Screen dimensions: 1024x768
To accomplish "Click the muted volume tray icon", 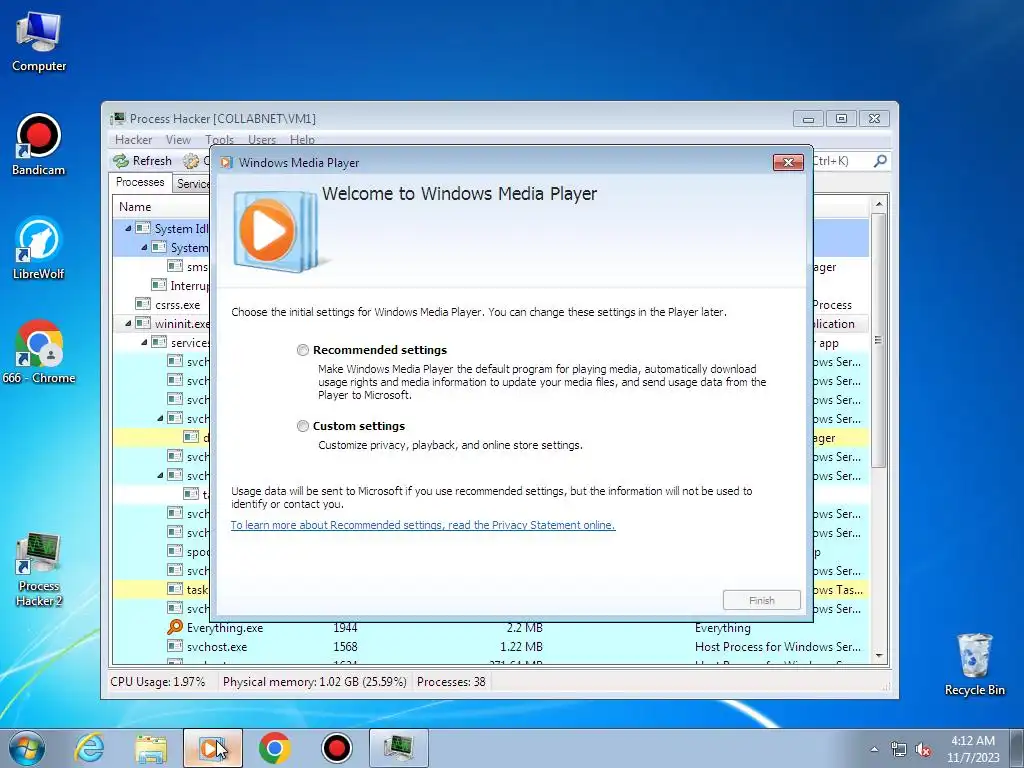I will [923, 750].
